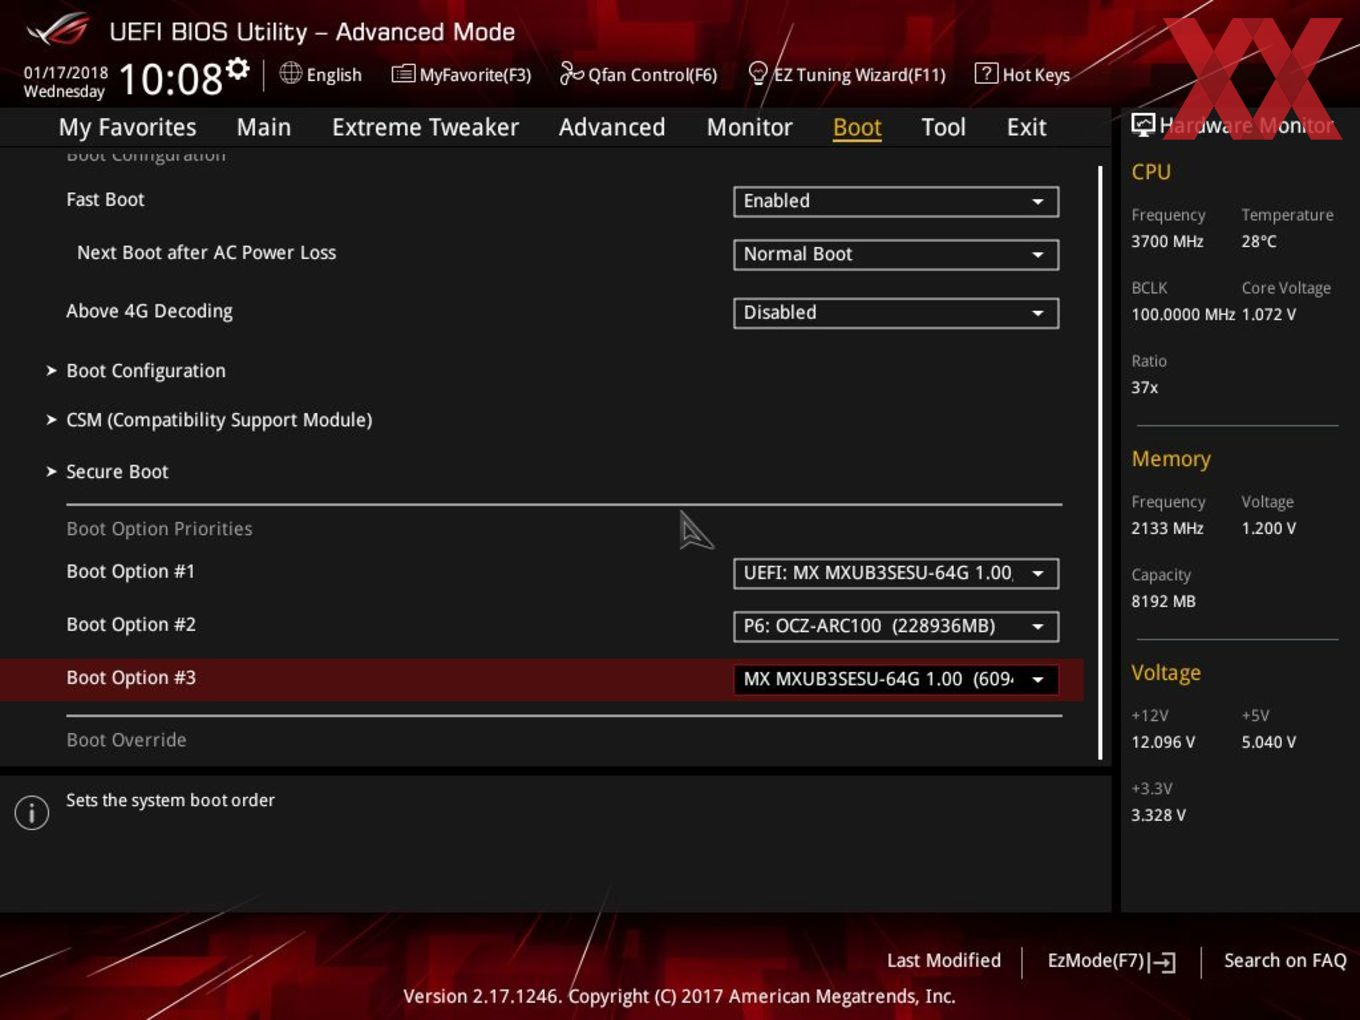Click the Hardware Monitor screen icon
This screenshot has width=1360, height=1020.
click(x=1143, y=124)
